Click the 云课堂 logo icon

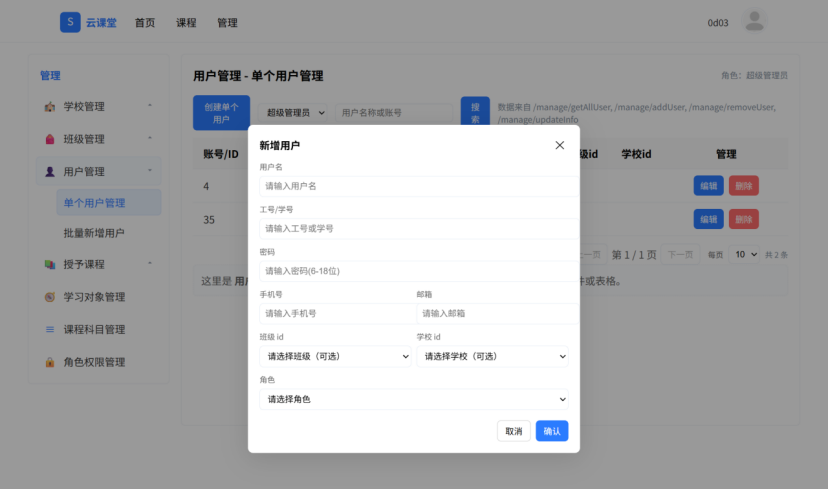pyautogui.click(x=70, y=22)
